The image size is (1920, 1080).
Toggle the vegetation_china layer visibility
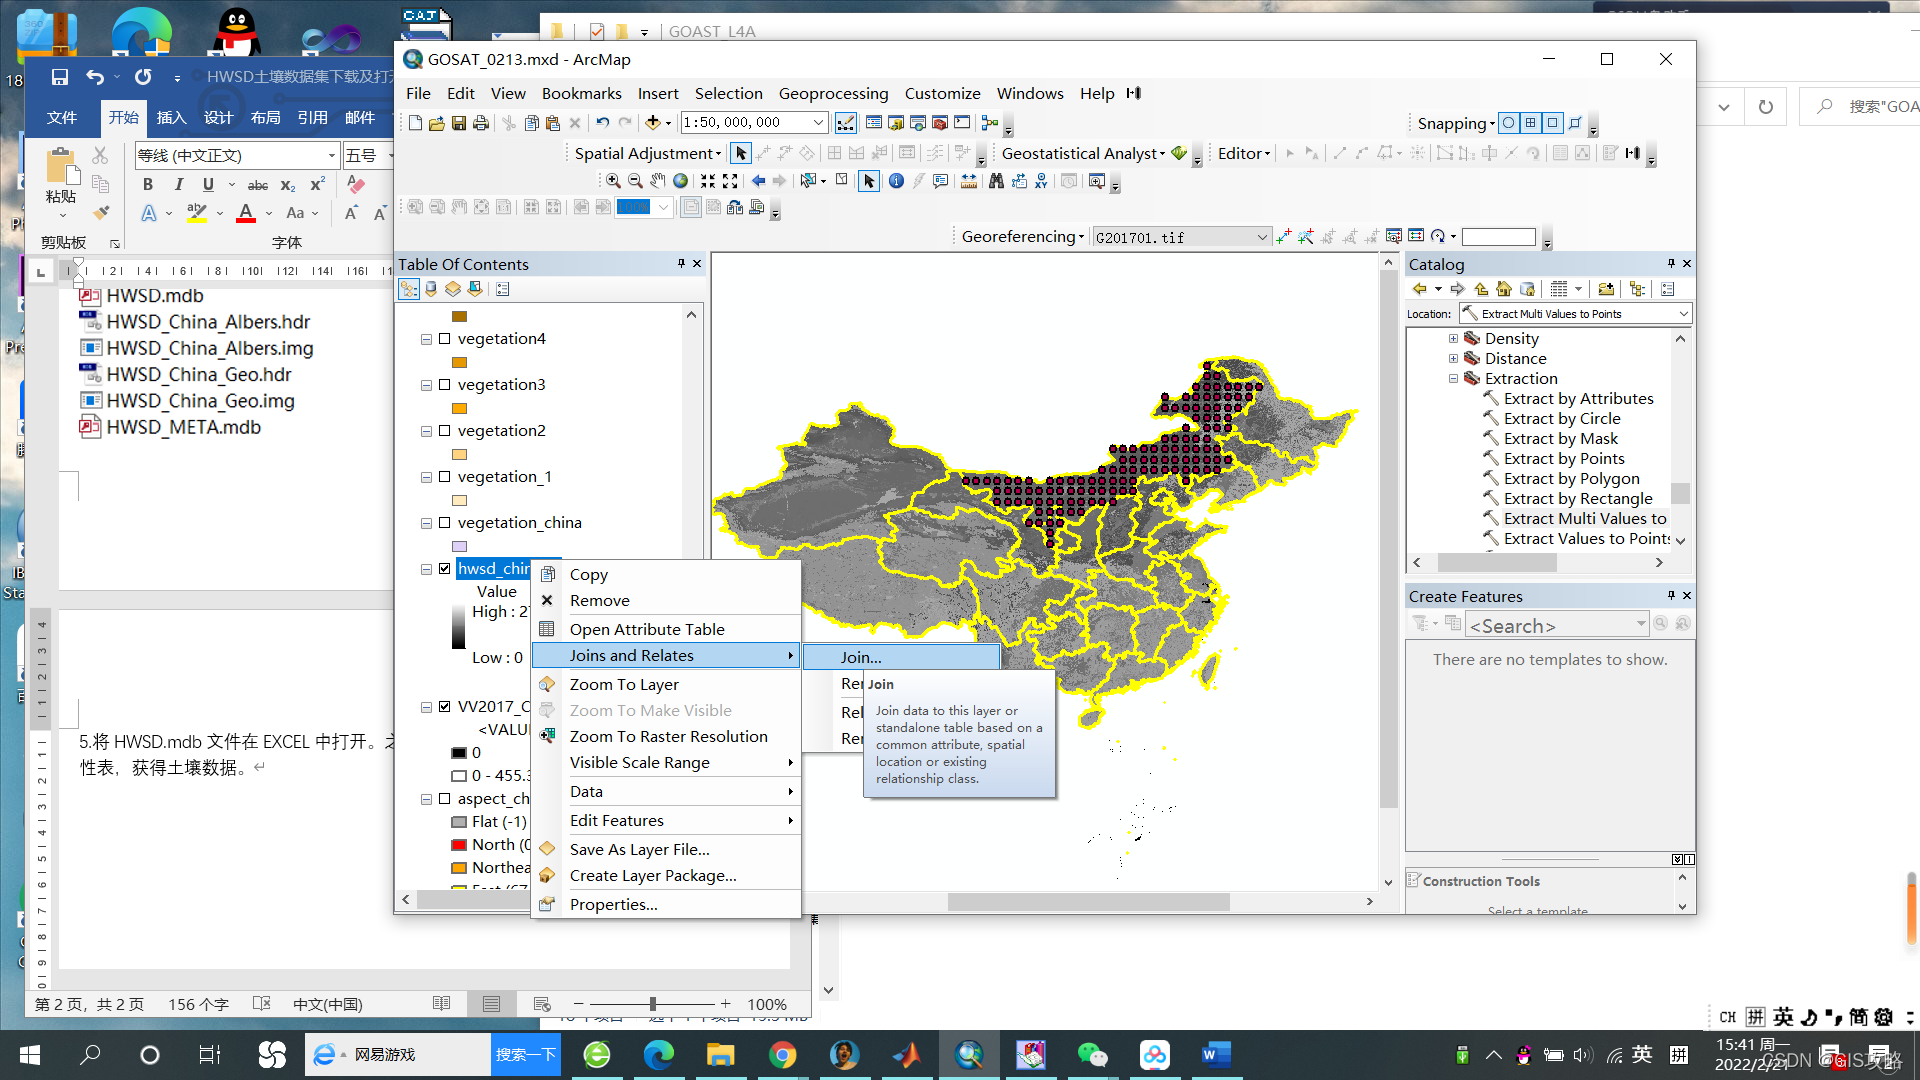(x=445, y=523)
